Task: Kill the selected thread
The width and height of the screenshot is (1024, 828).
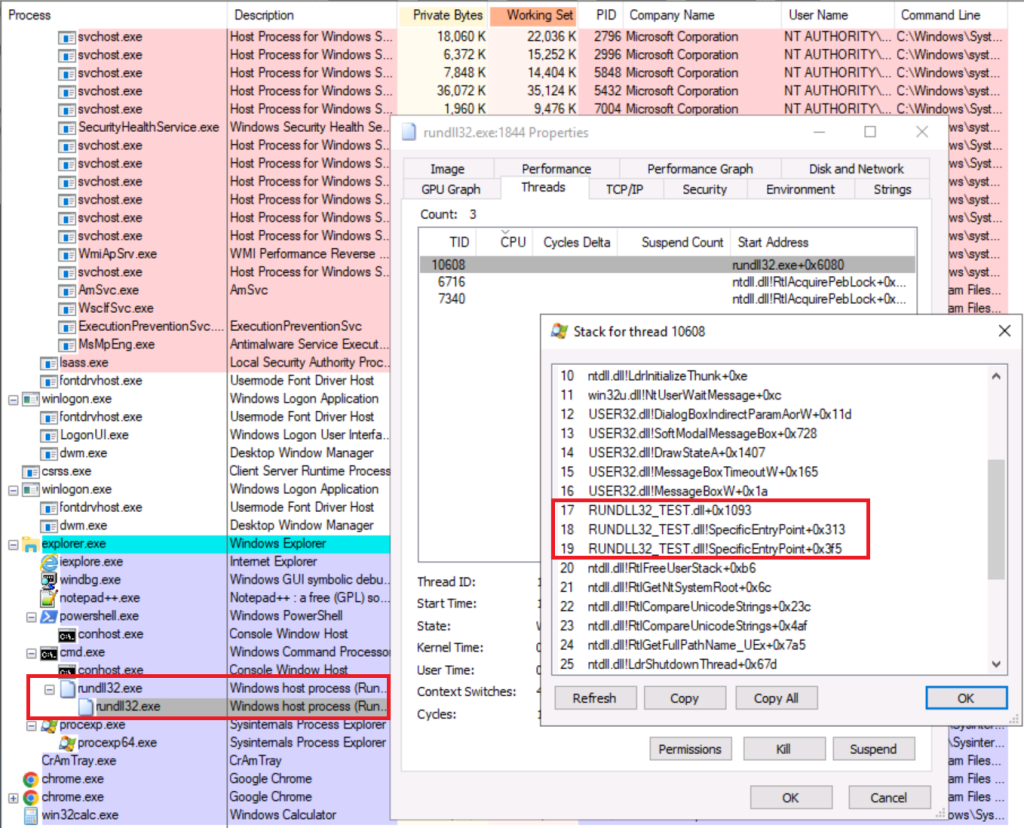Action: click(785, 749)
